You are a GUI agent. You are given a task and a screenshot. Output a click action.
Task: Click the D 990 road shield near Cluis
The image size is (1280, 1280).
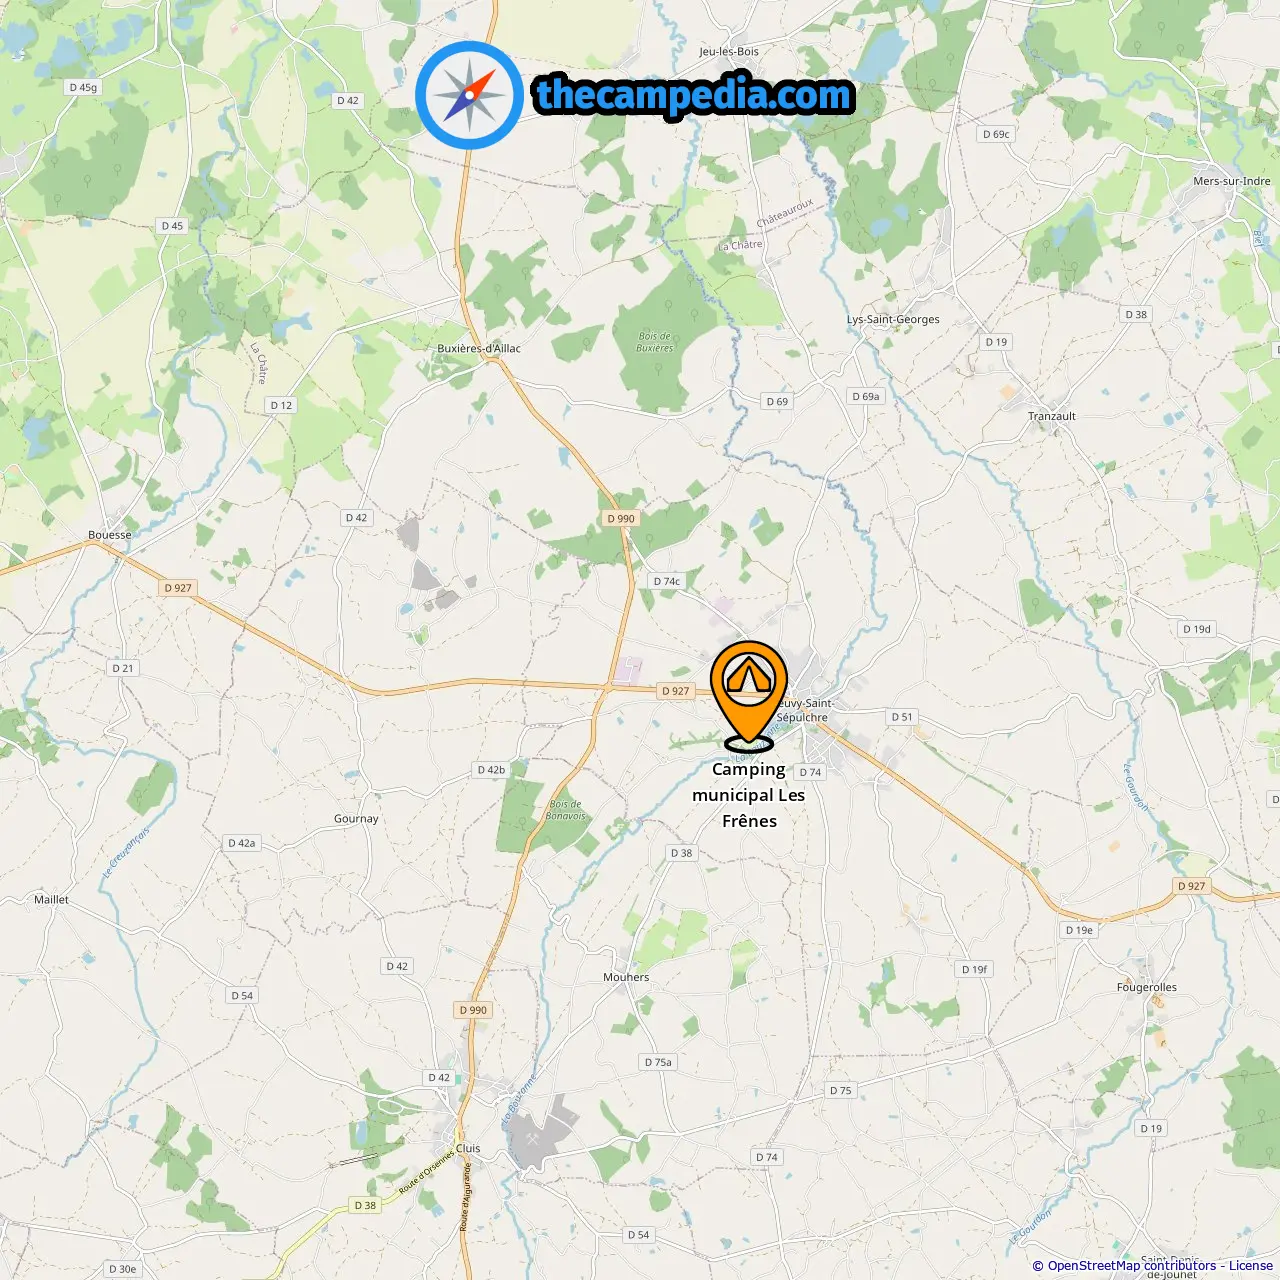[474, 1010]
